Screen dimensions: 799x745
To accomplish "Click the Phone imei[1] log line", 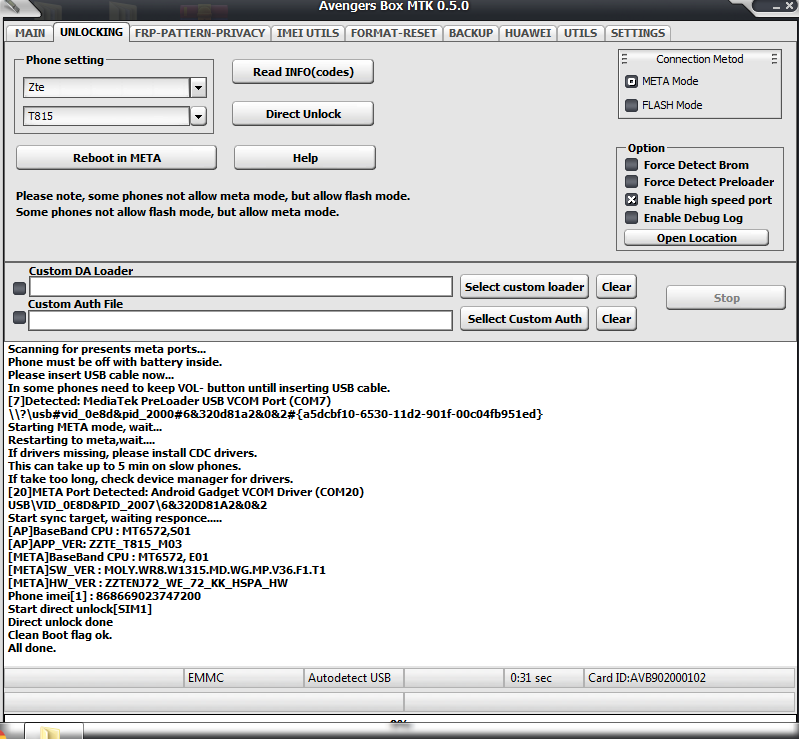I will pyautogui.click(x=104, y=596).
